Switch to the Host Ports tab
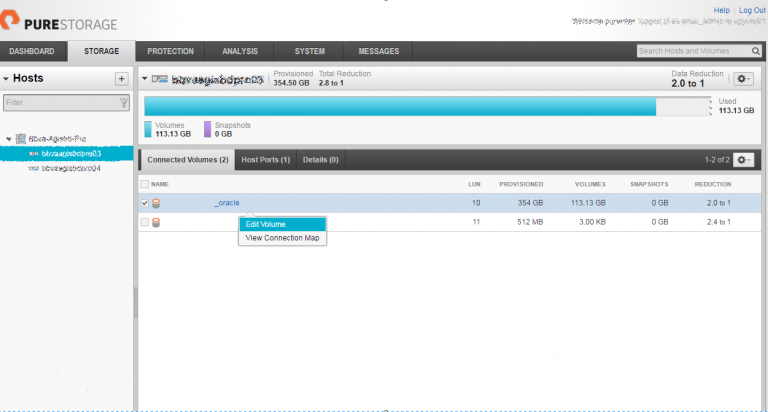The width and height of the screenshot is (768, 412). [x=265, y=160]
